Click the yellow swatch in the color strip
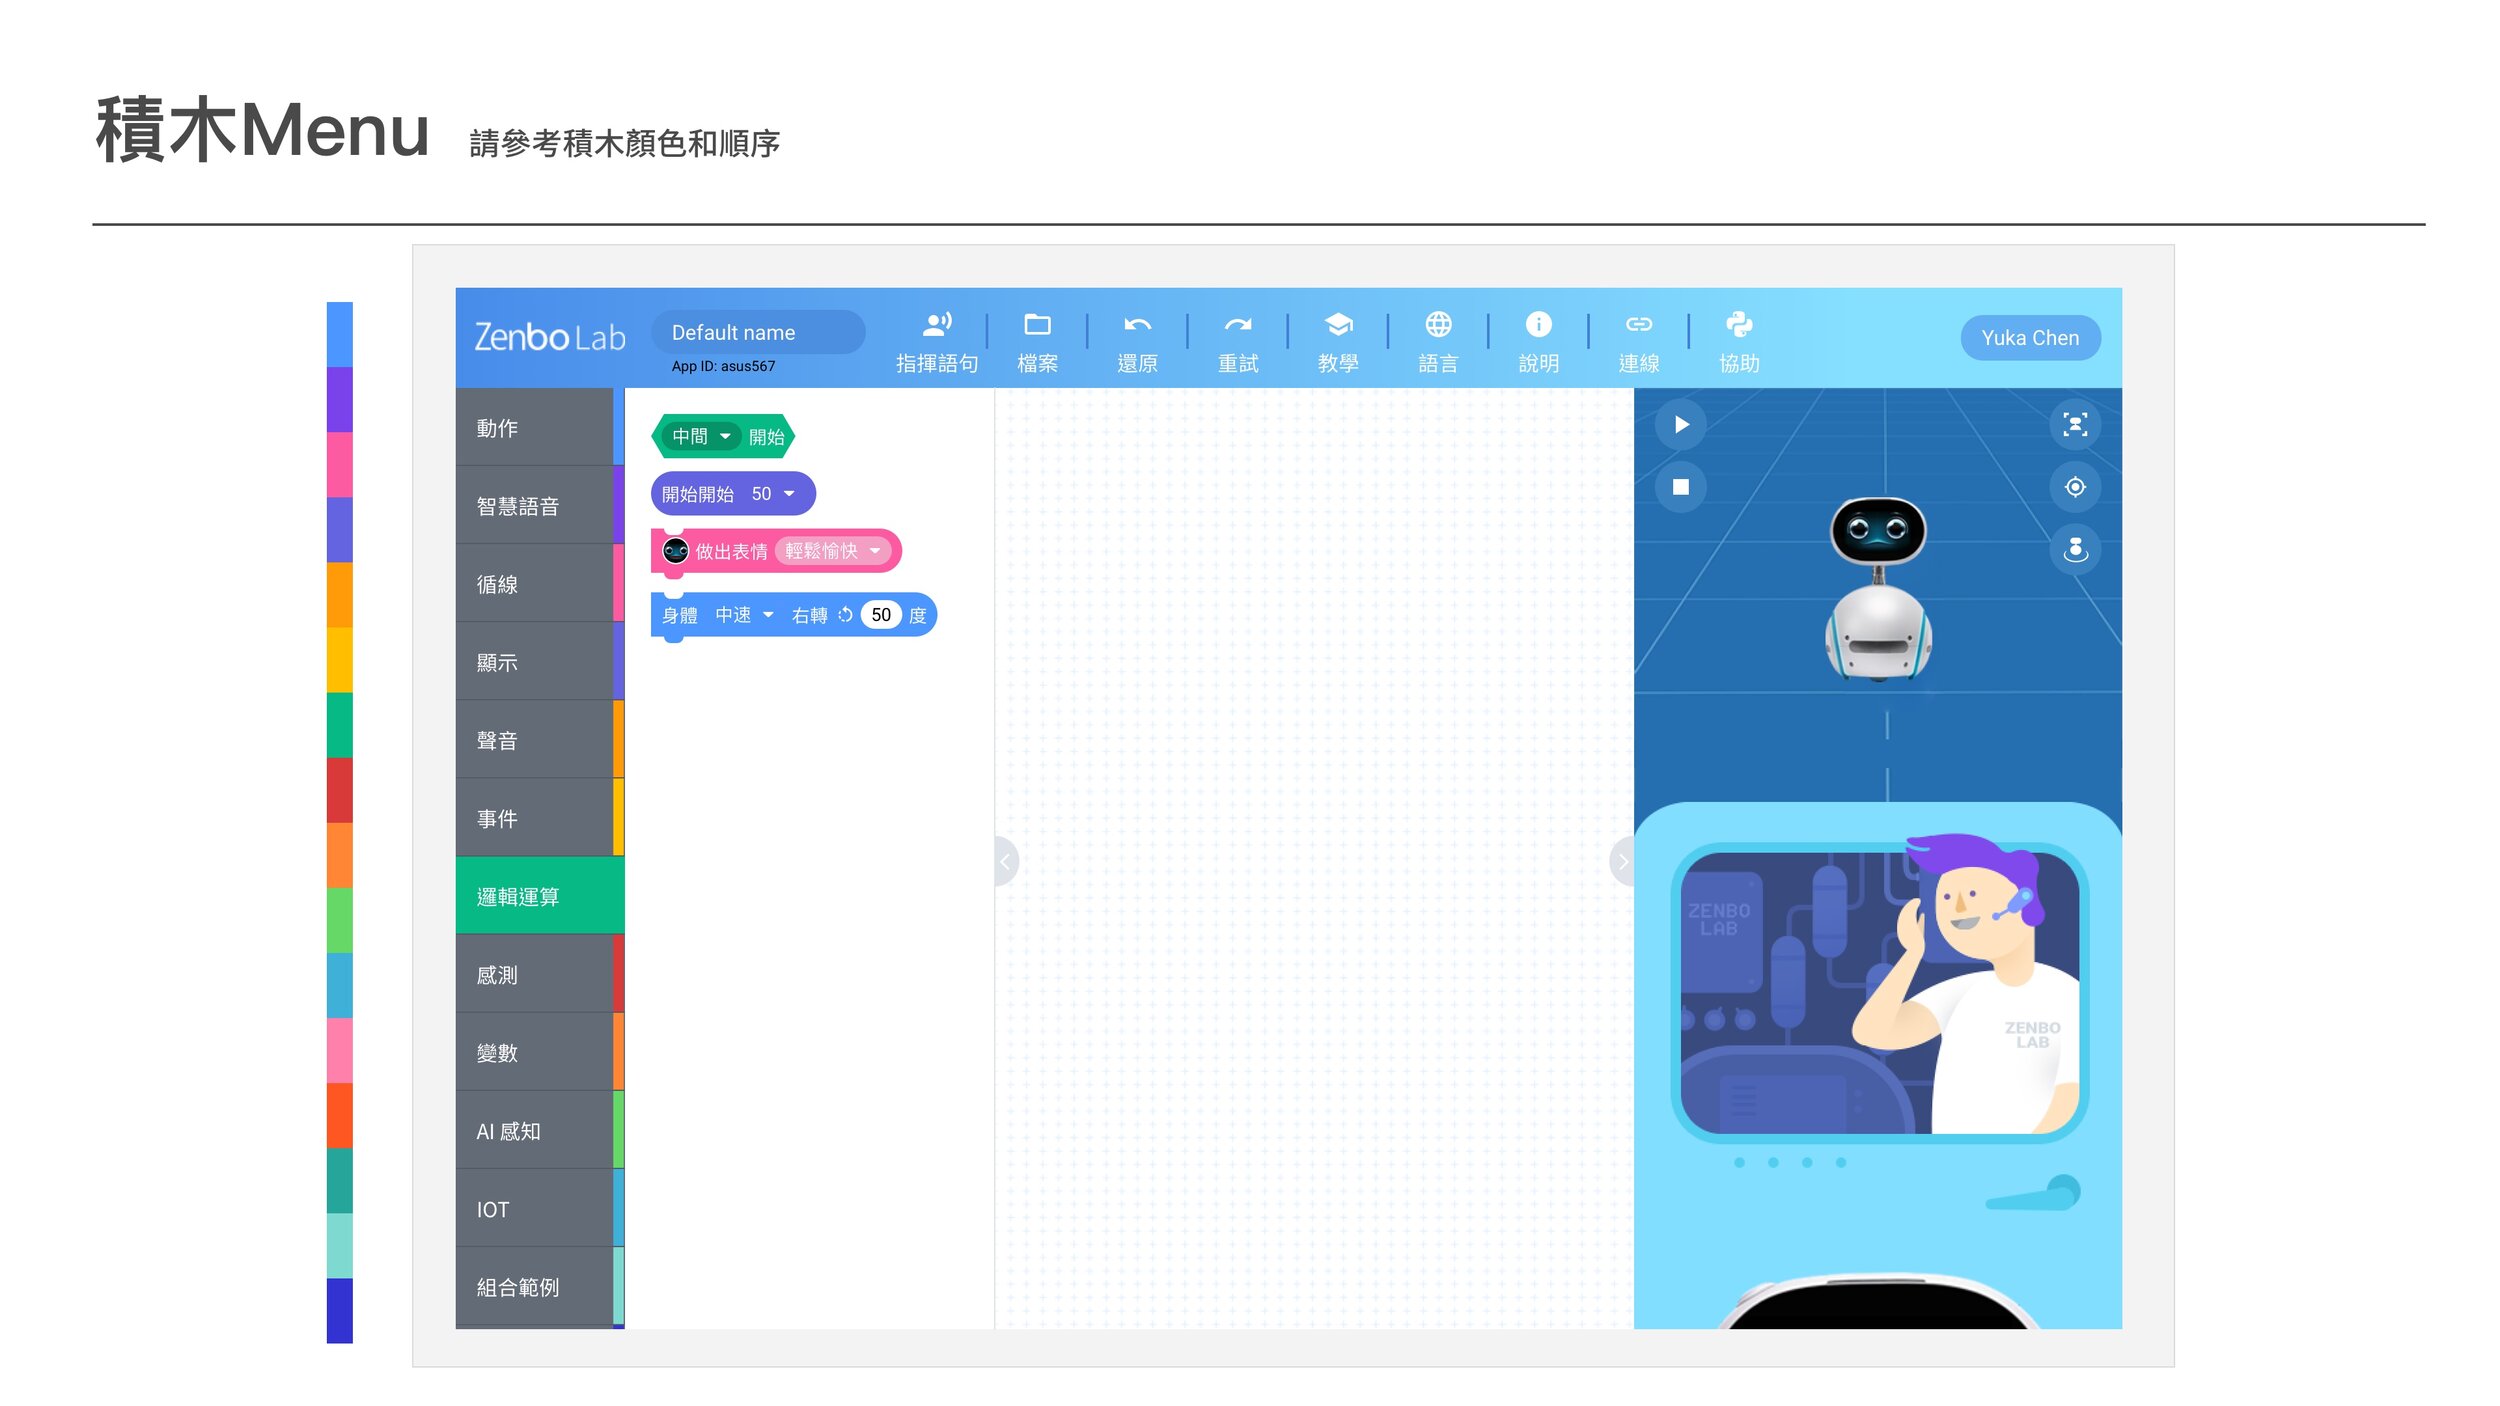Viewport: 2500px width, 1406px height. 340,659
